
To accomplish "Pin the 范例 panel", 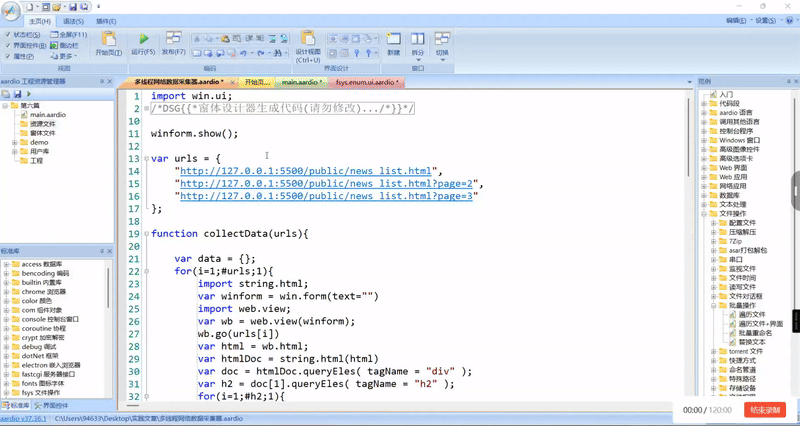I will tap(789, 81).
